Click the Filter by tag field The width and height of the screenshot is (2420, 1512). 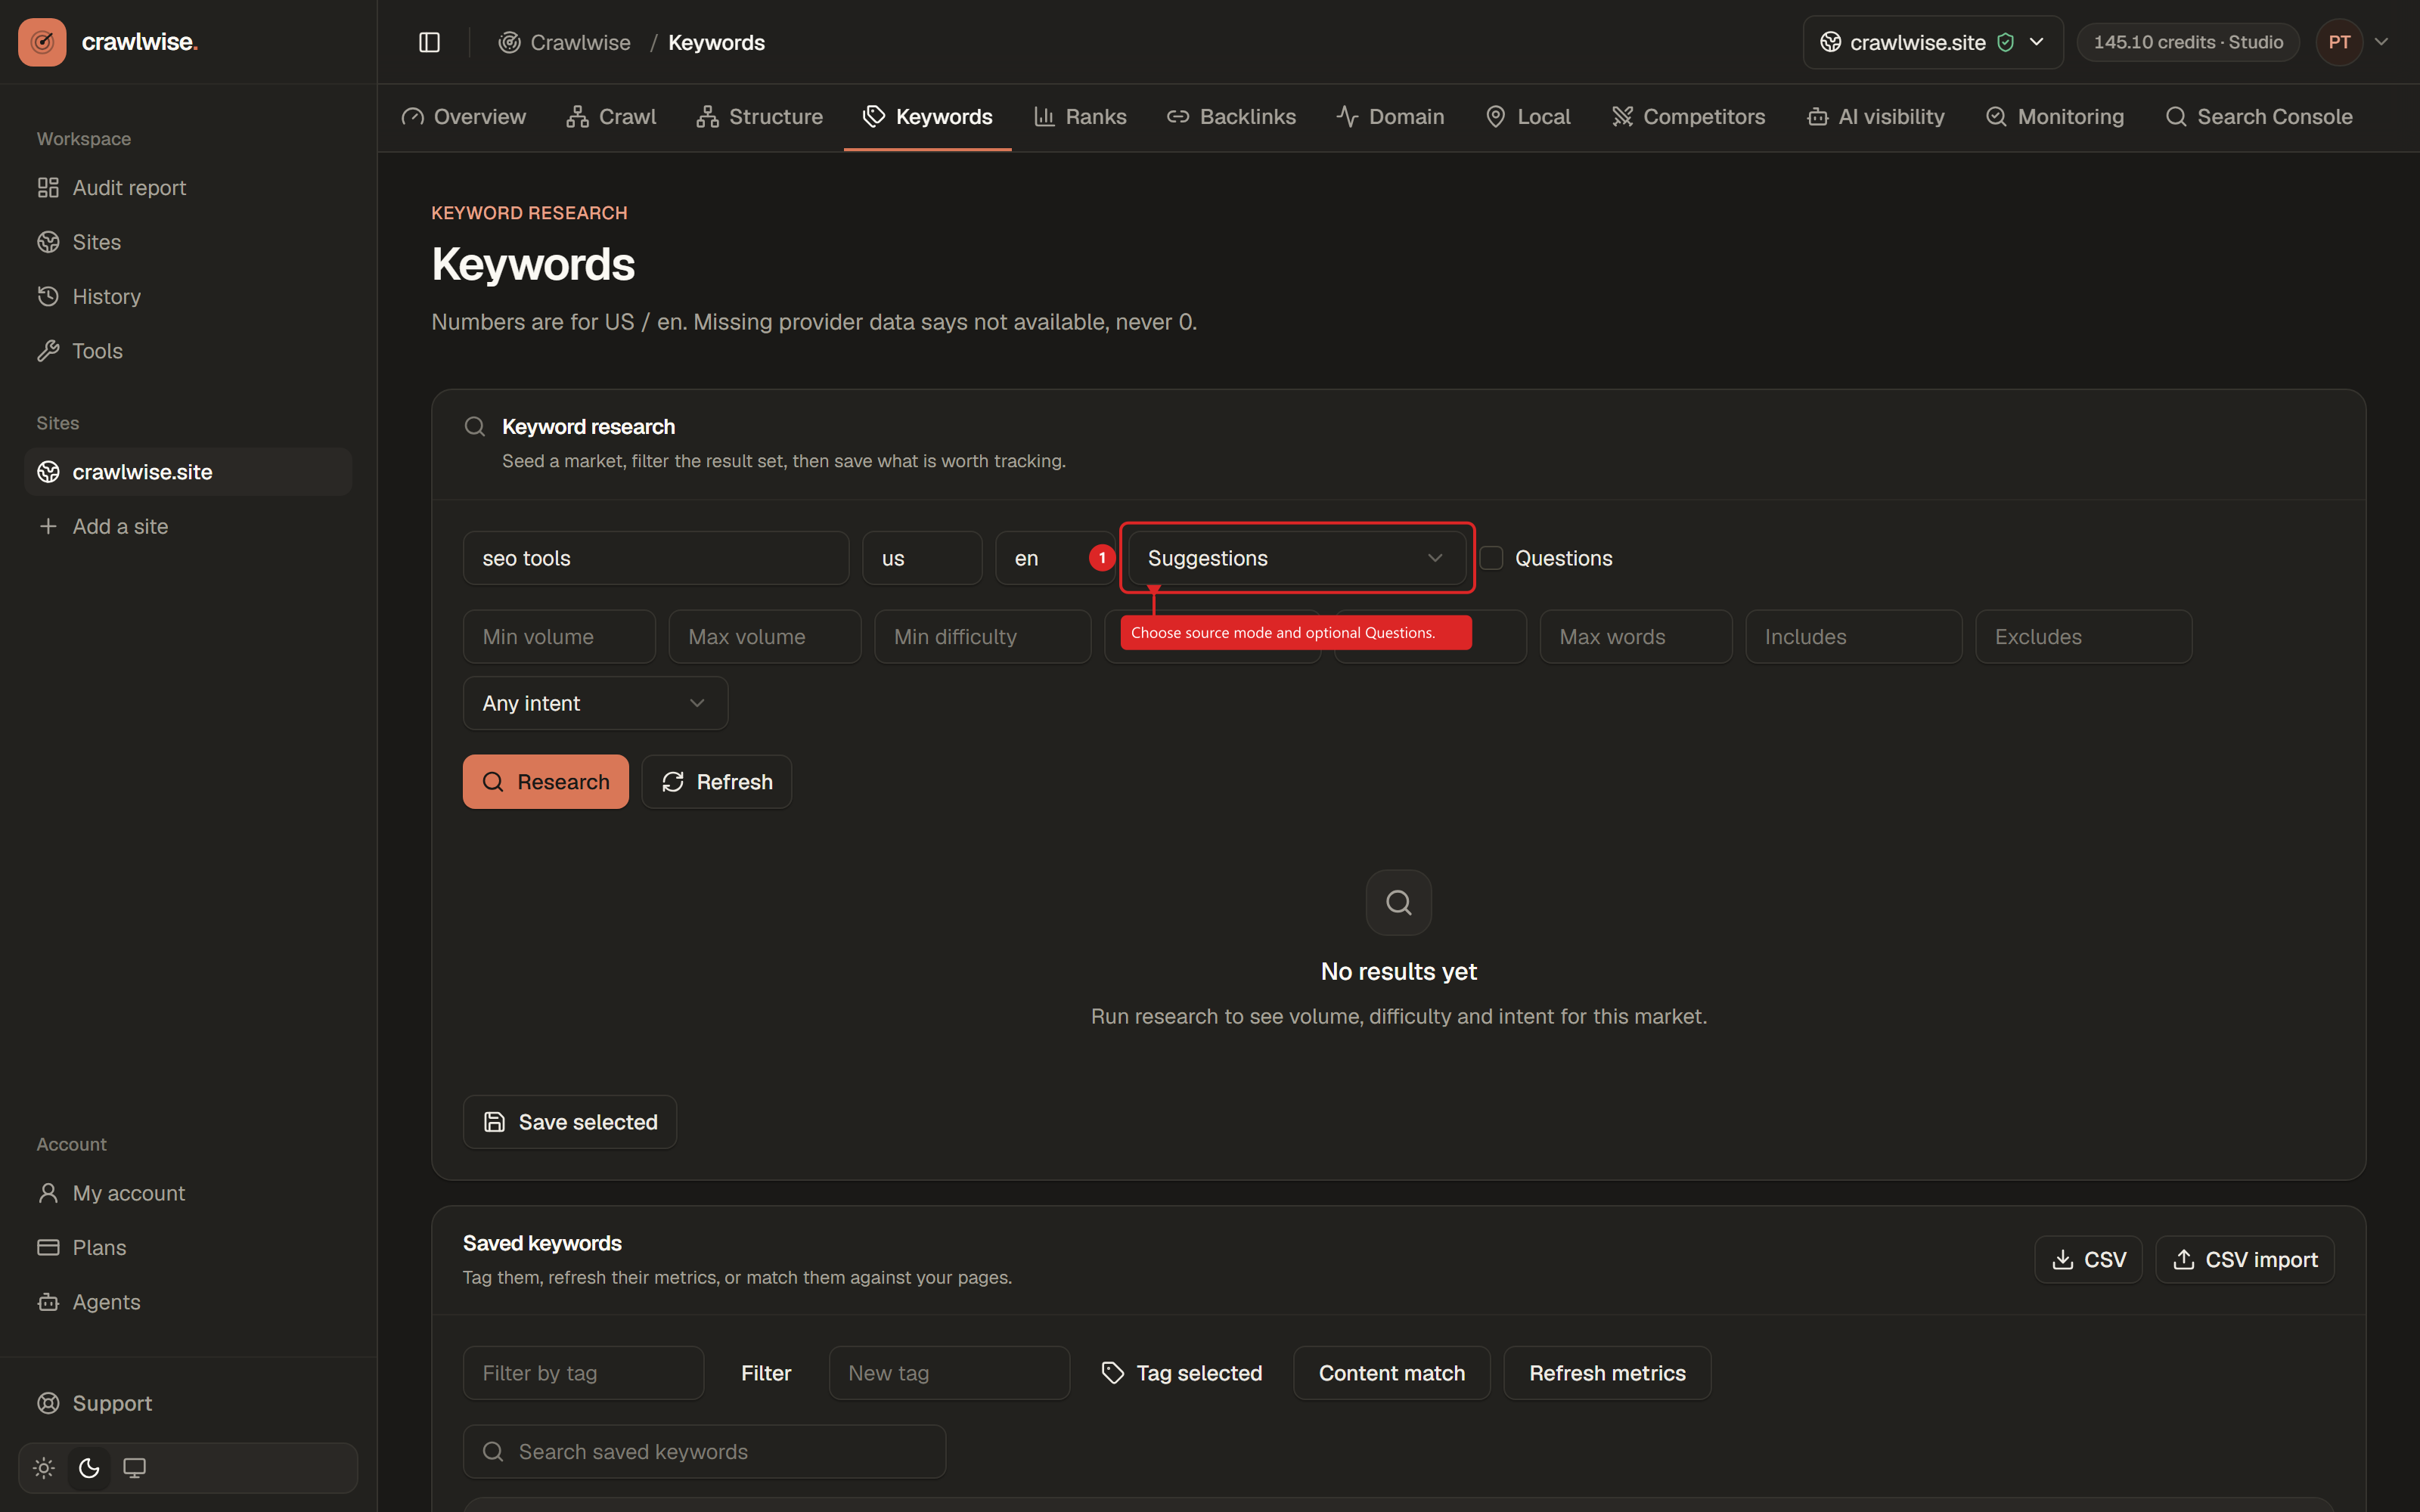[x=583, y=1373]
